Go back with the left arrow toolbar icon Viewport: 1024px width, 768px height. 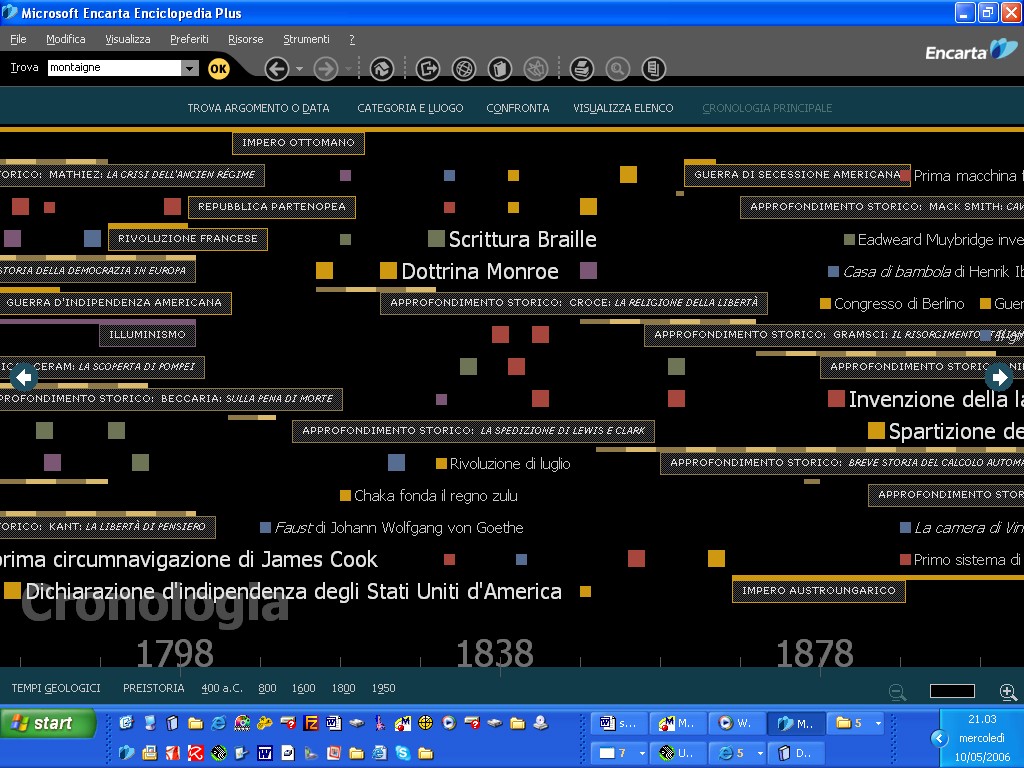pyautogui.click(x=277, y=69)
